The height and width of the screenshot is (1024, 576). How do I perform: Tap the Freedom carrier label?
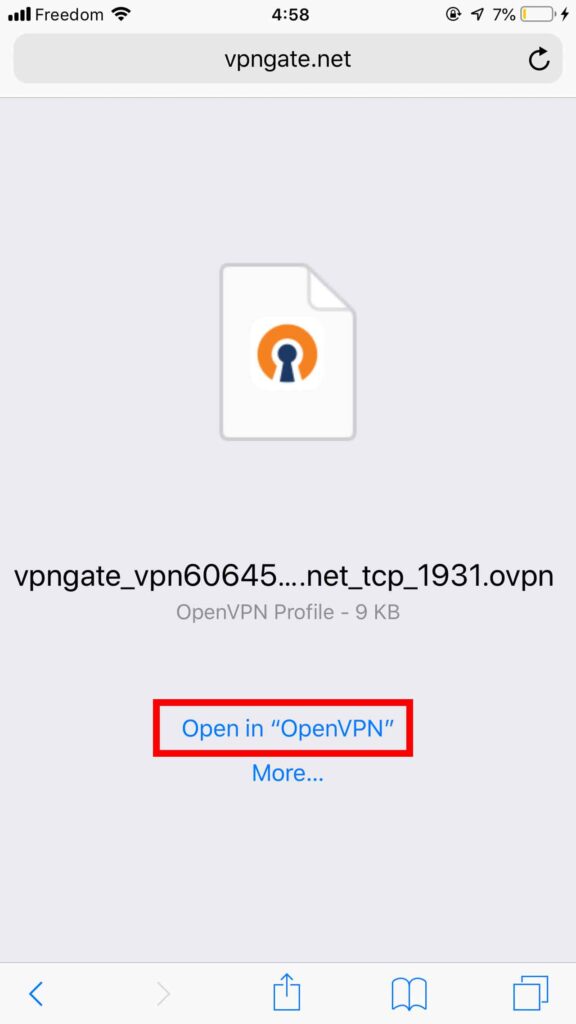[69, 14]
